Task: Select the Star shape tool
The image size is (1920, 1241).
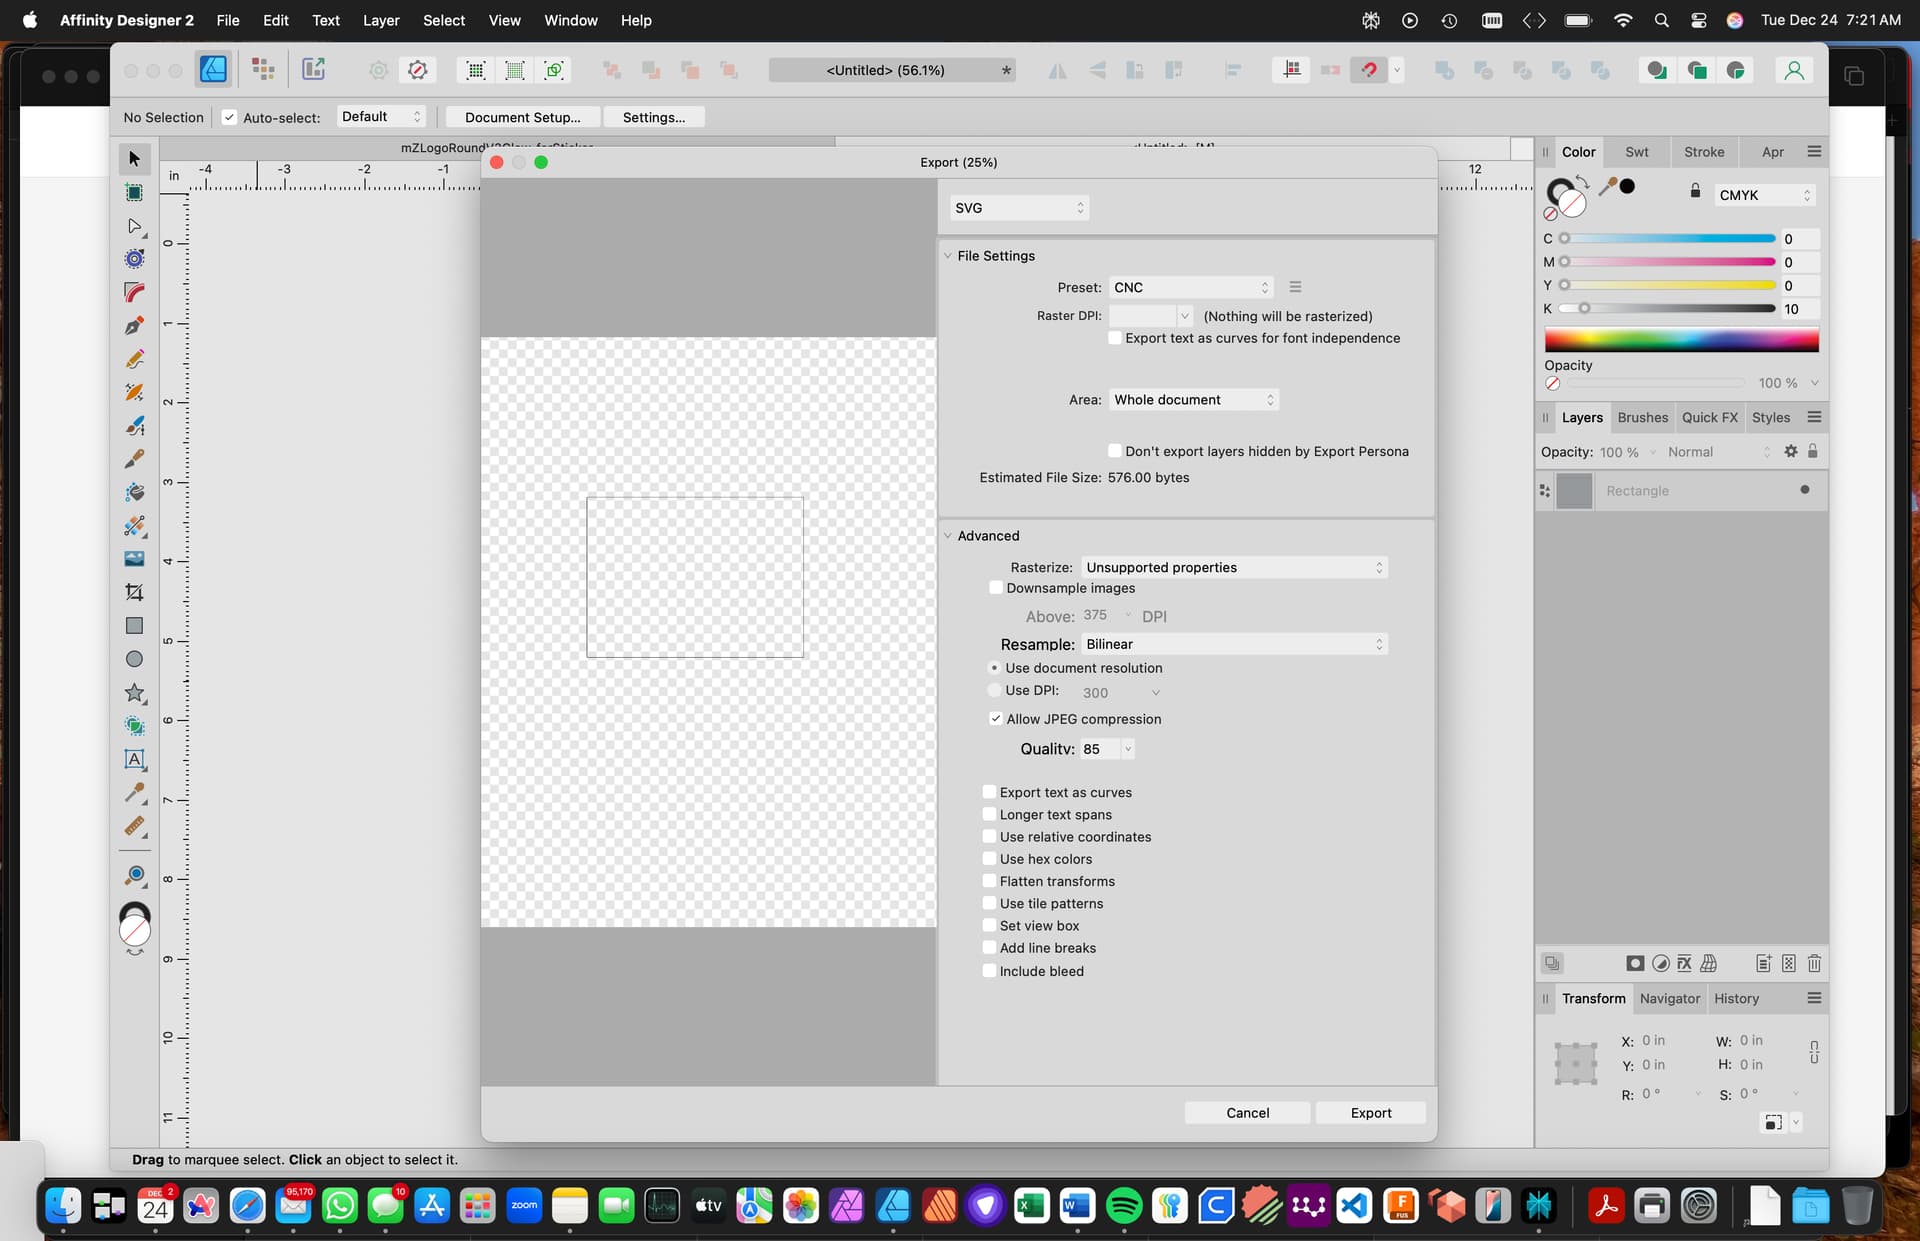Action: [134, 693]
